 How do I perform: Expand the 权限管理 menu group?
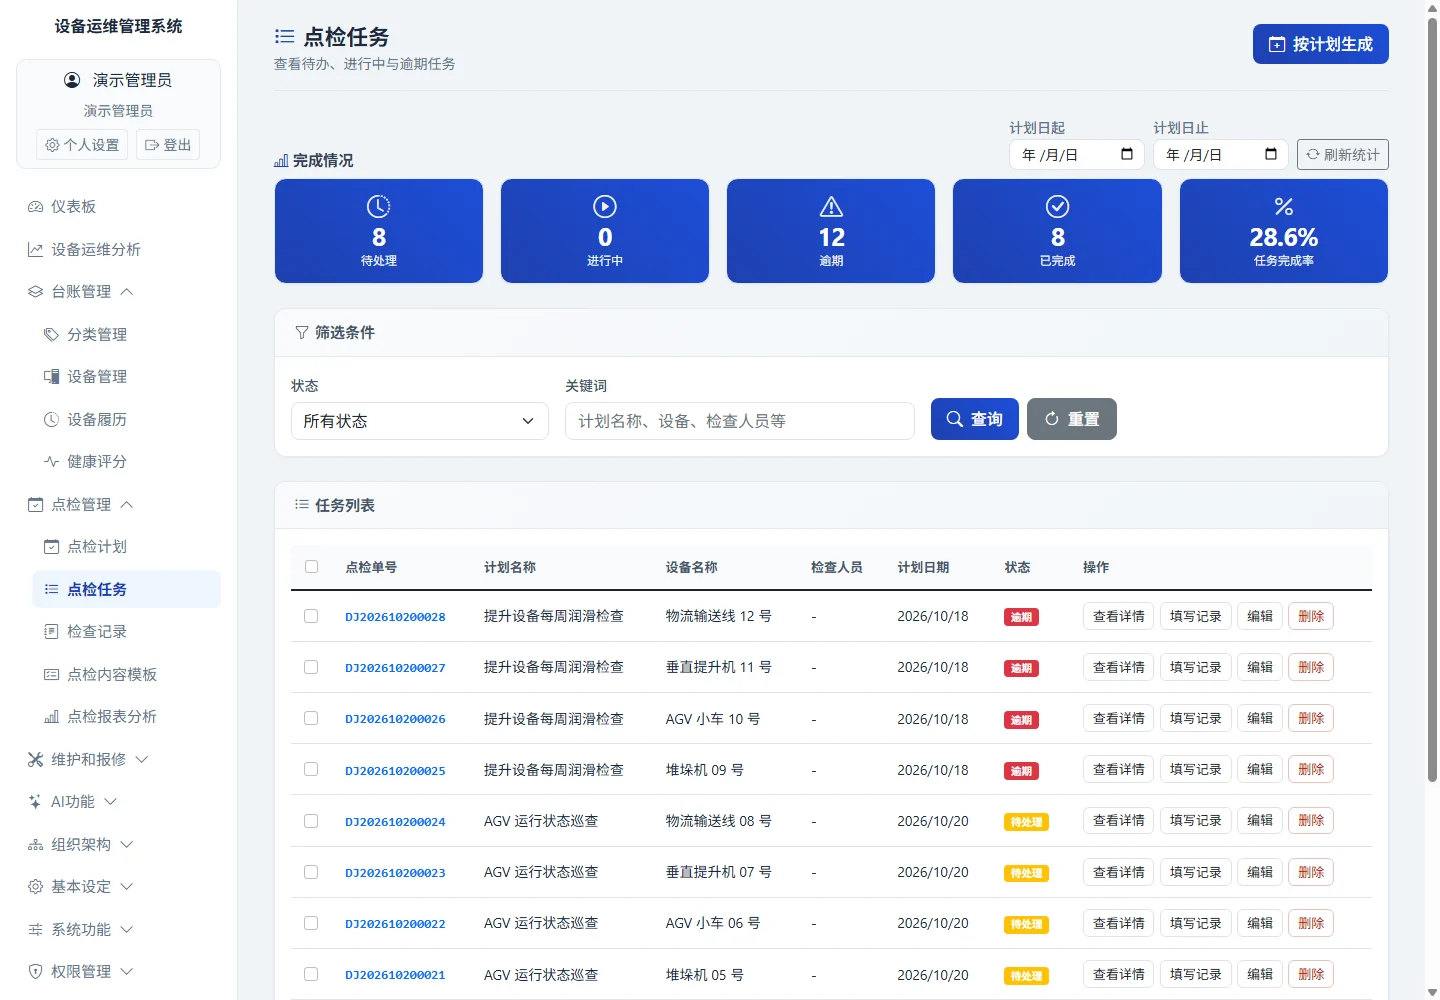point(80,972)
